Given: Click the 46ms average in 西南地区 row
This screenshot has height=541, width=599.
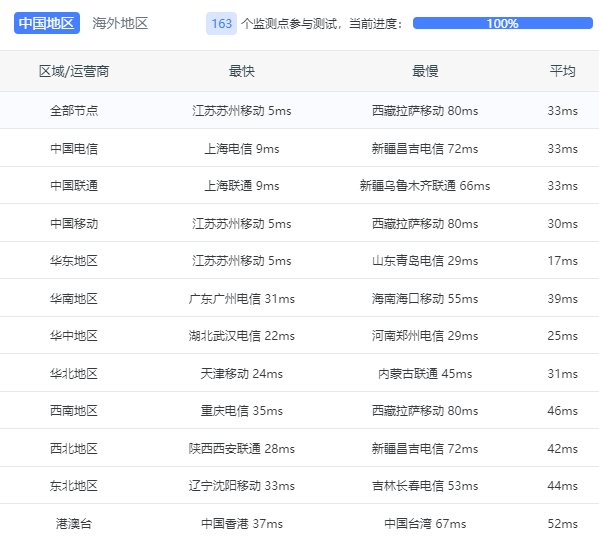Looking at the screenshot, I should coord(562,411).
